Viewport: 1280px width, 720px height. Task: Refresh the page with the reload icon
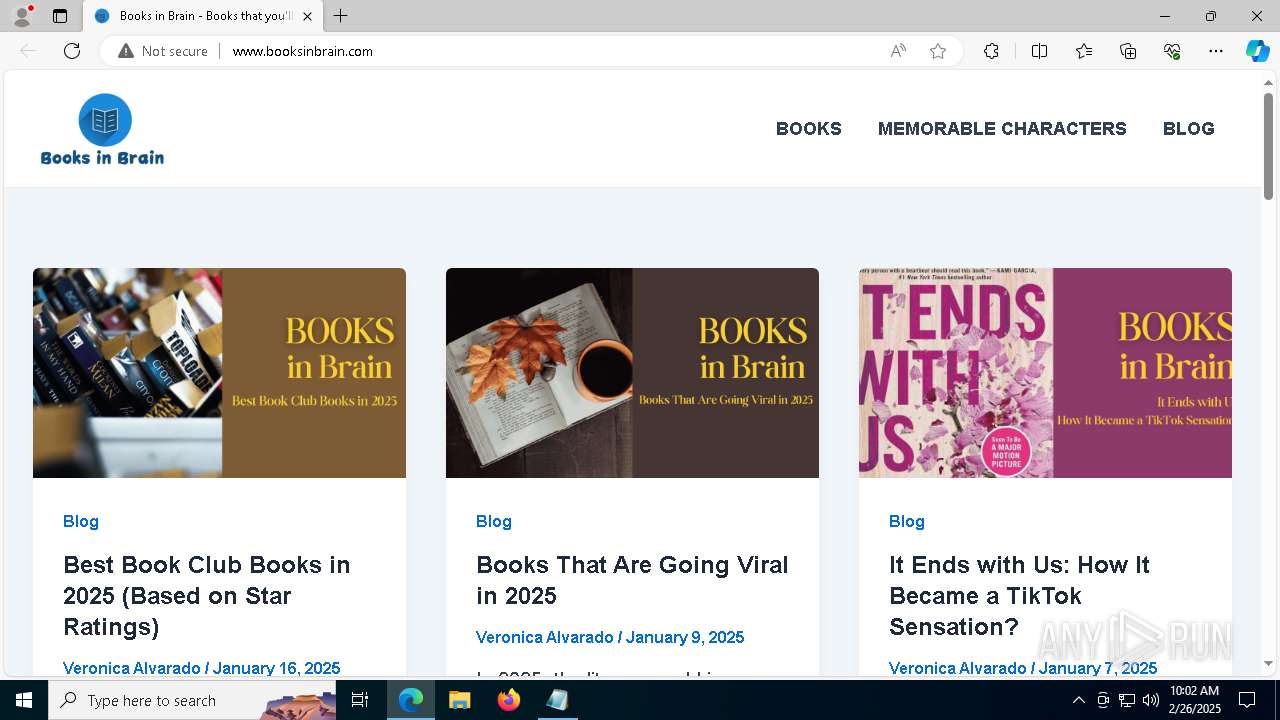[72, 51]
